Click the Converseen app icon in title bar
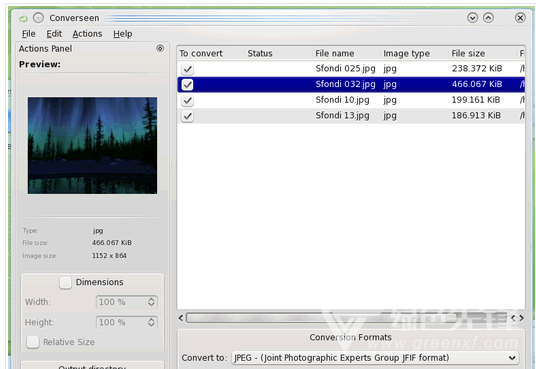536x369 pixels. coord(23,18)
